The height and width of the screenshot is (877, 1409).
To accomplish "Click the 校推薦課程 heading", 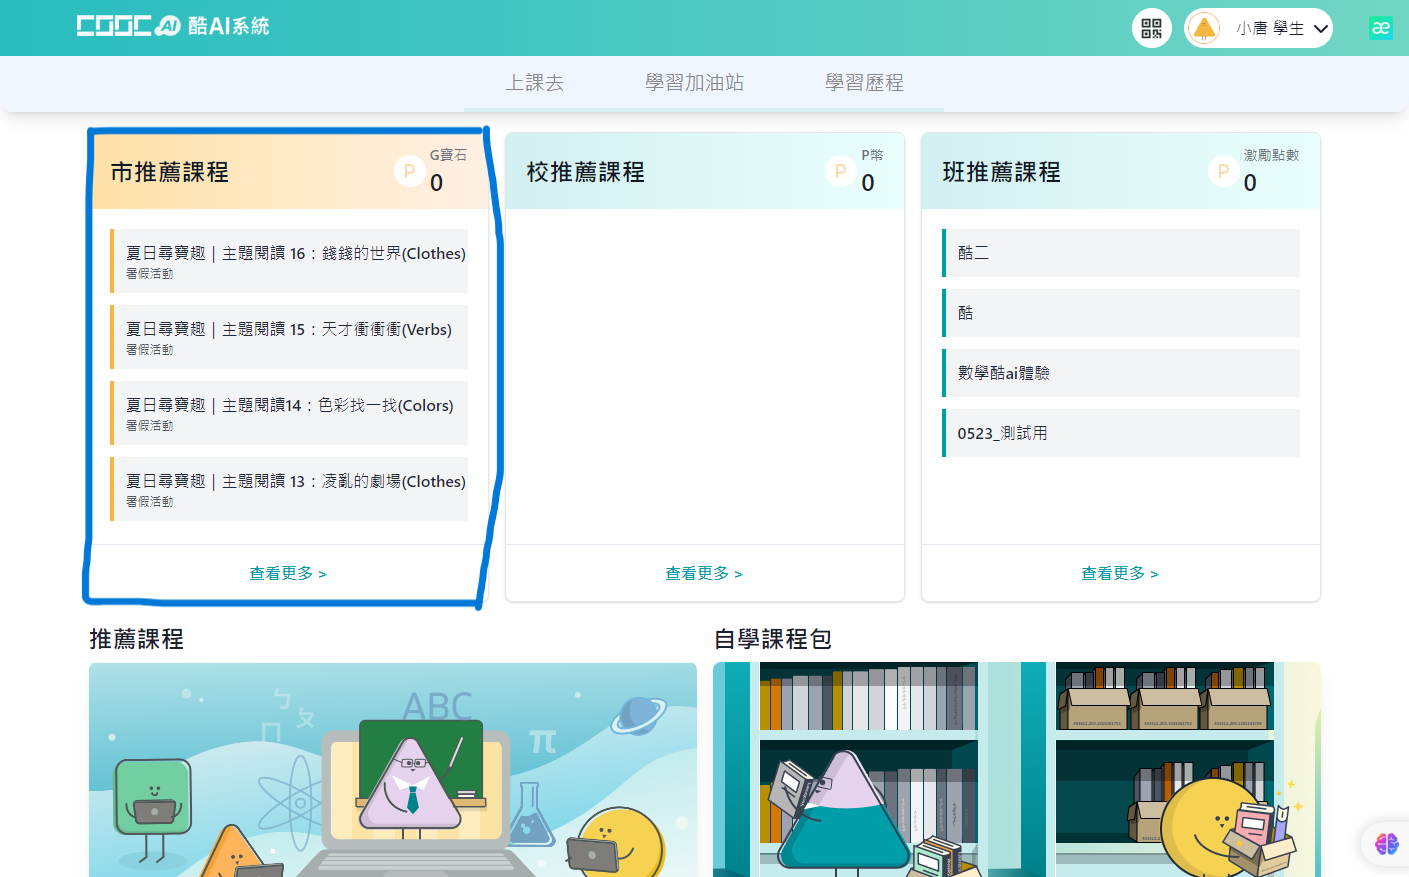I will coord(586,172).
